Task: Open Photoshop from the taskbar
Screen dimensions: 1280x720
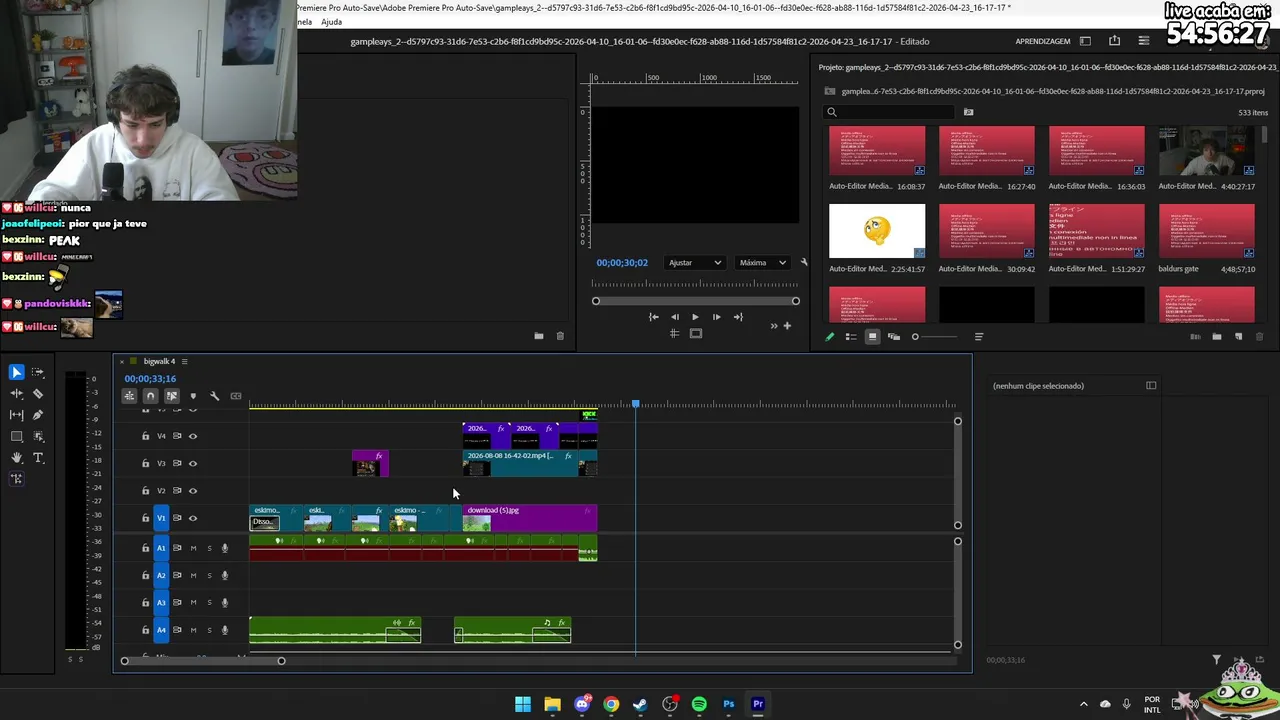Action: [x=729, y=704]
